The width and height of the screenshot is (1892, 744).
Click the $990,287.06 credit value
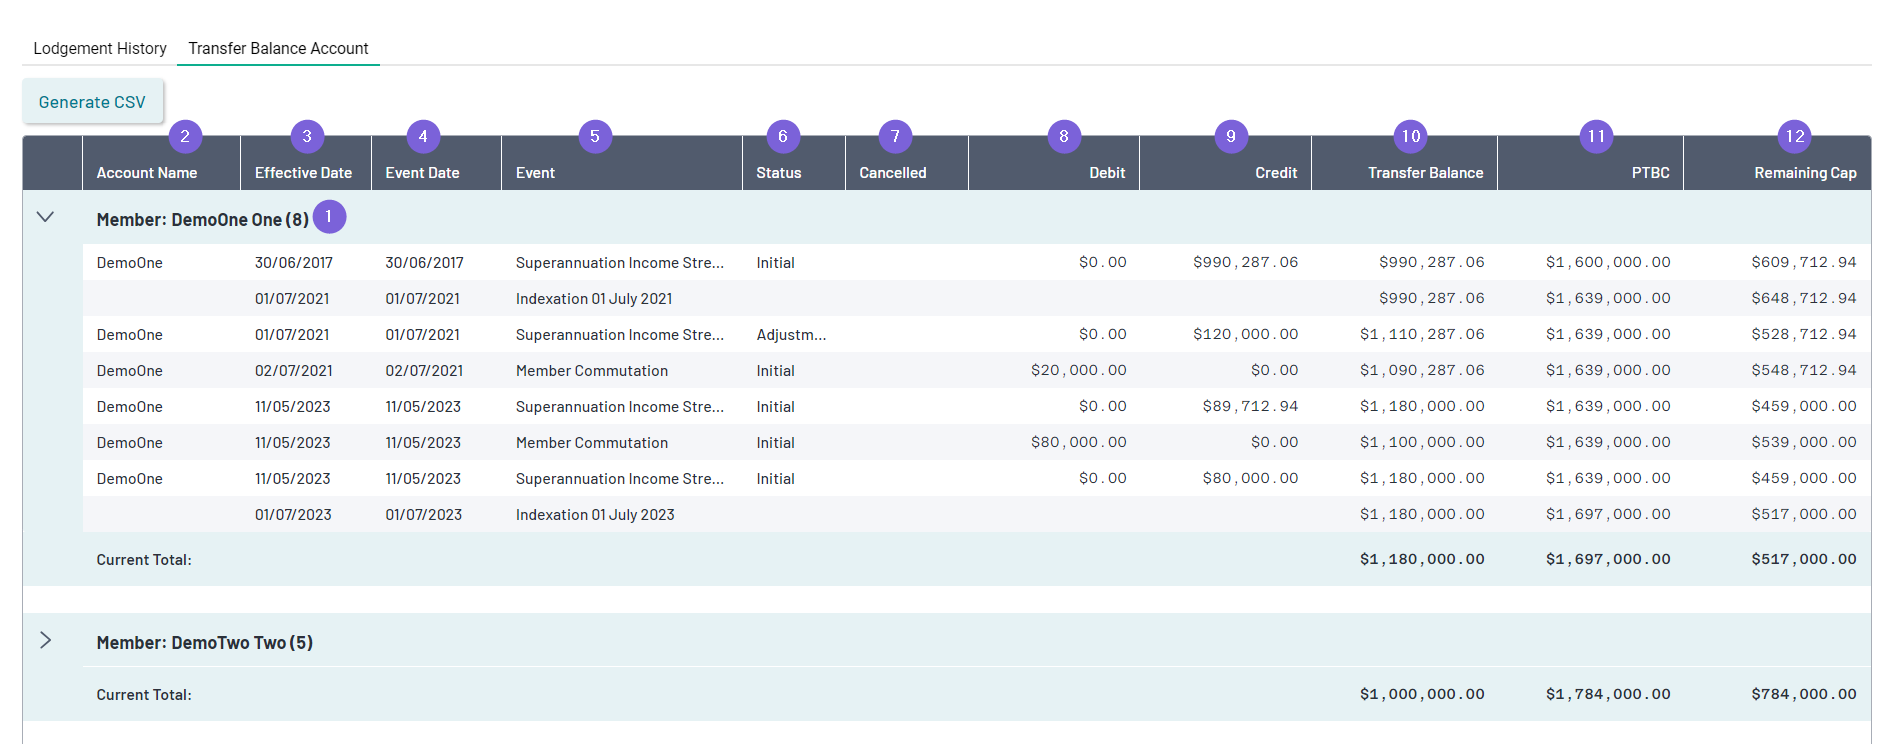coord(1245,262)
